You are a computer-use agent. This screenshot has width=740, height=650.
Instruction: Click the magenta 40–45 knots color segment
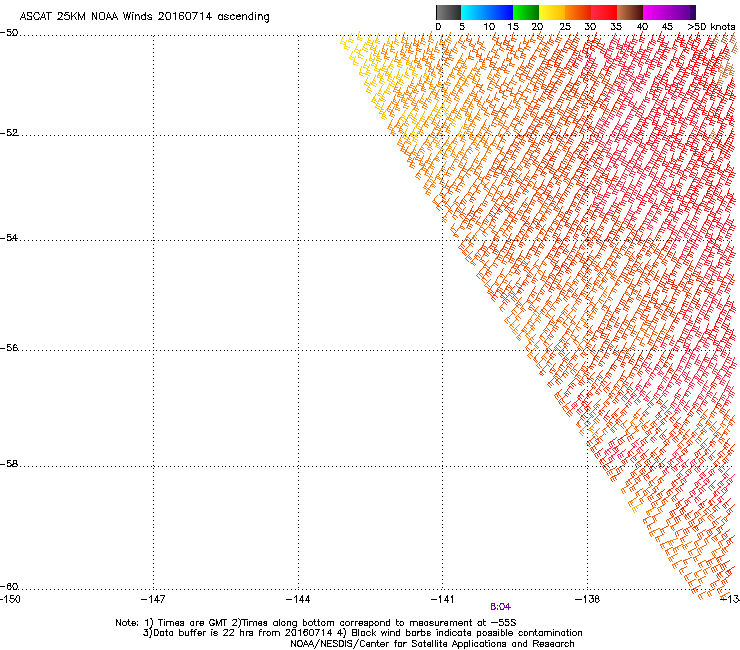pos(656,12)
